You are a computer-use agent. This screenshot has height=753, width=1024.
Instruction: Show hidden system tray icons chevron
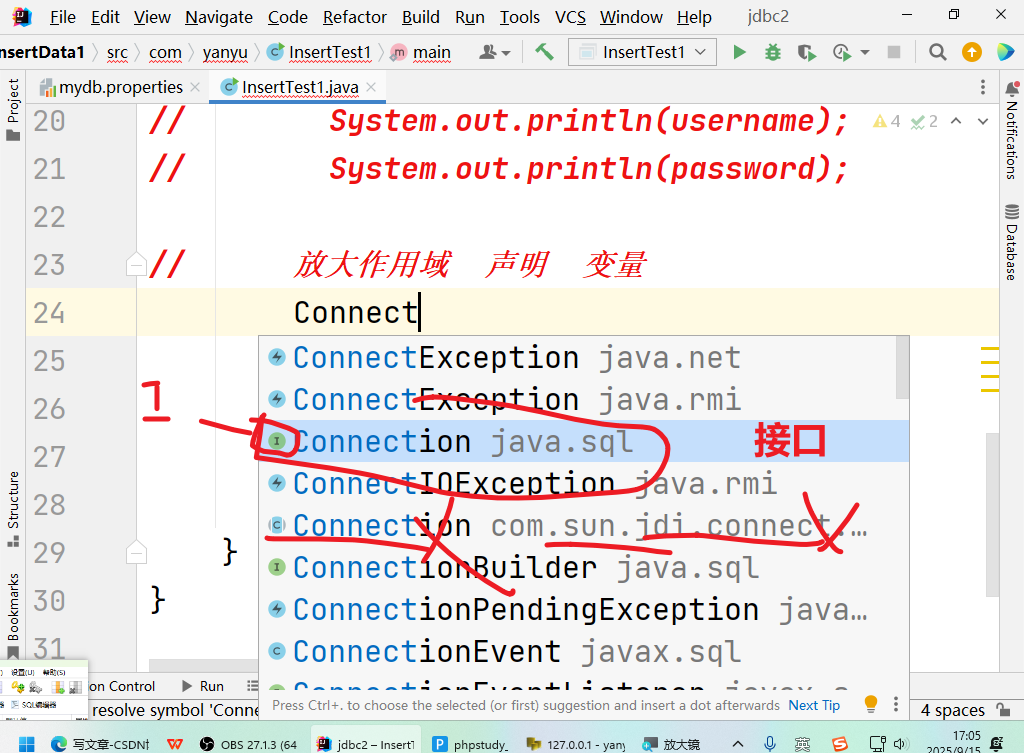[737, 743]
